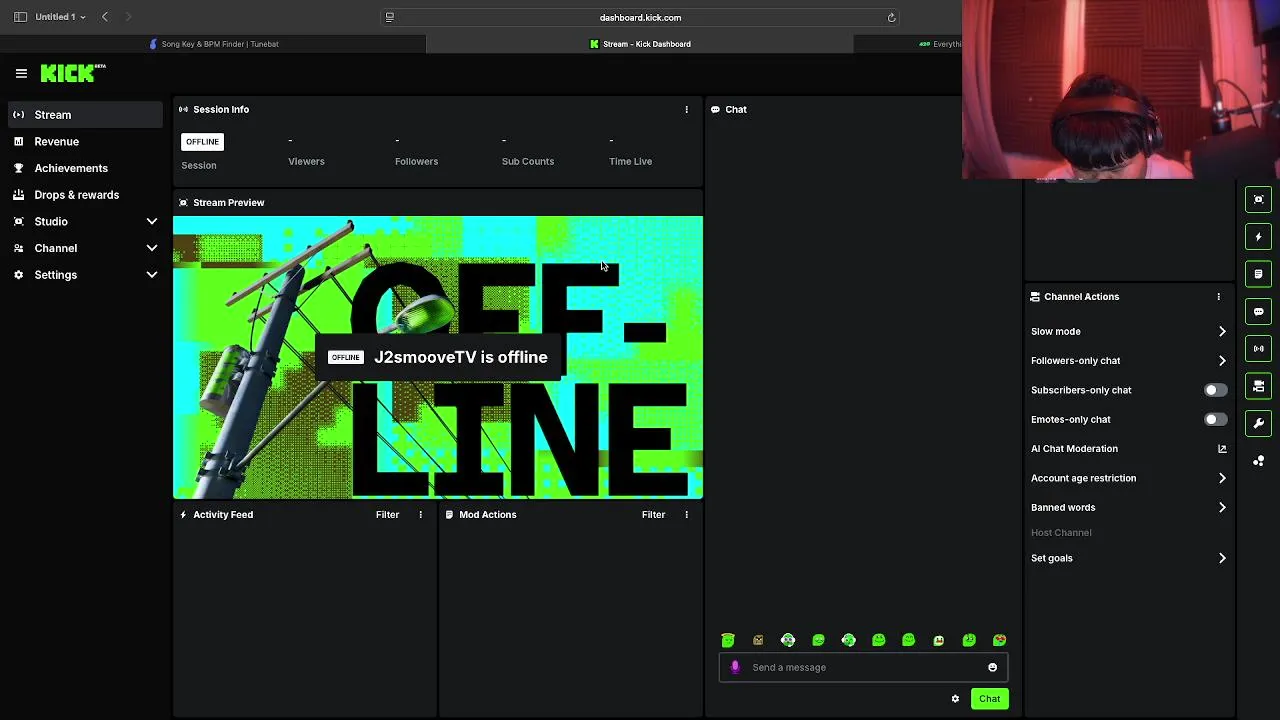This screenshot has width=1280, height=720.
Task: Click the Kick logo
Action: pyautogui.click(x=72, y=73)
